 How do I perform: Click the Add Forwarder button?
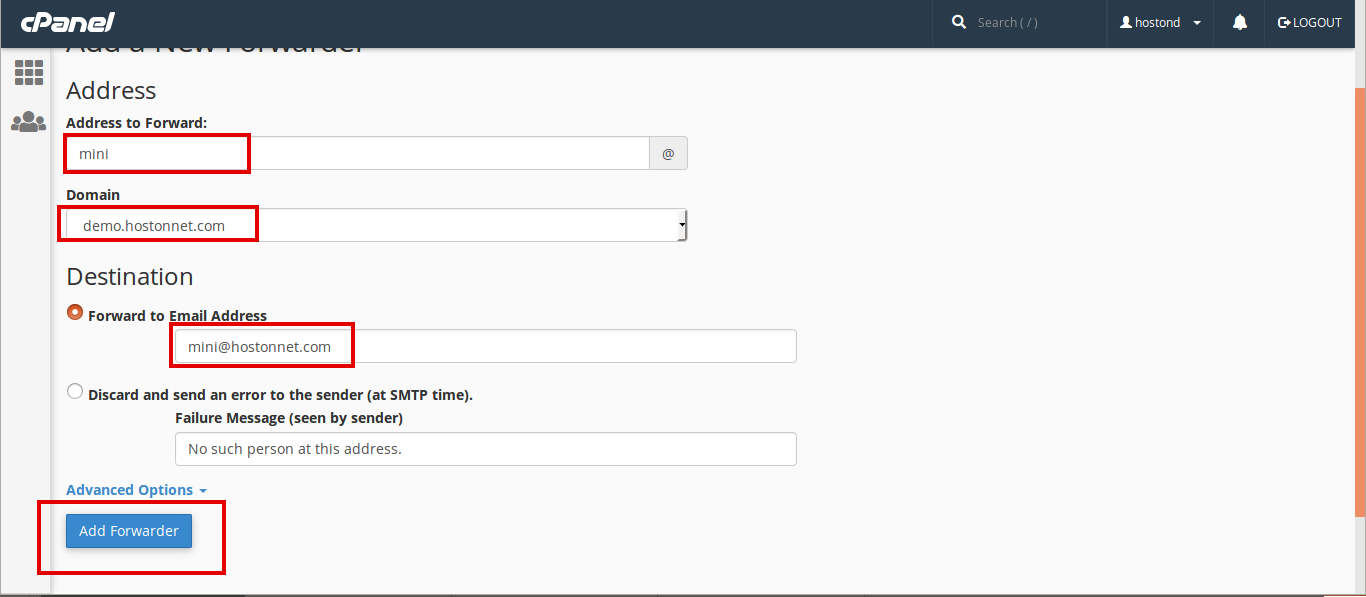(129, 531)
